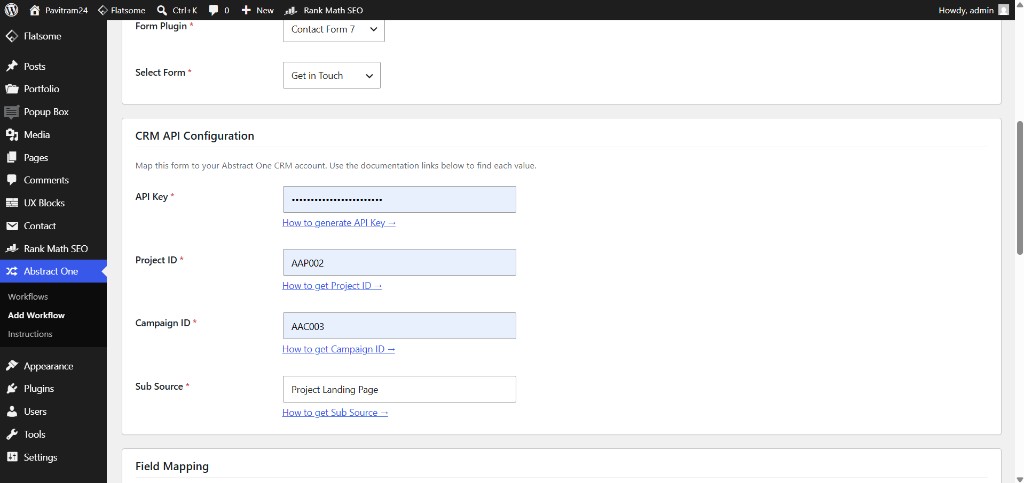Open Media menu label
Screen dimensions: 1024x483
(x=37, y=134)
